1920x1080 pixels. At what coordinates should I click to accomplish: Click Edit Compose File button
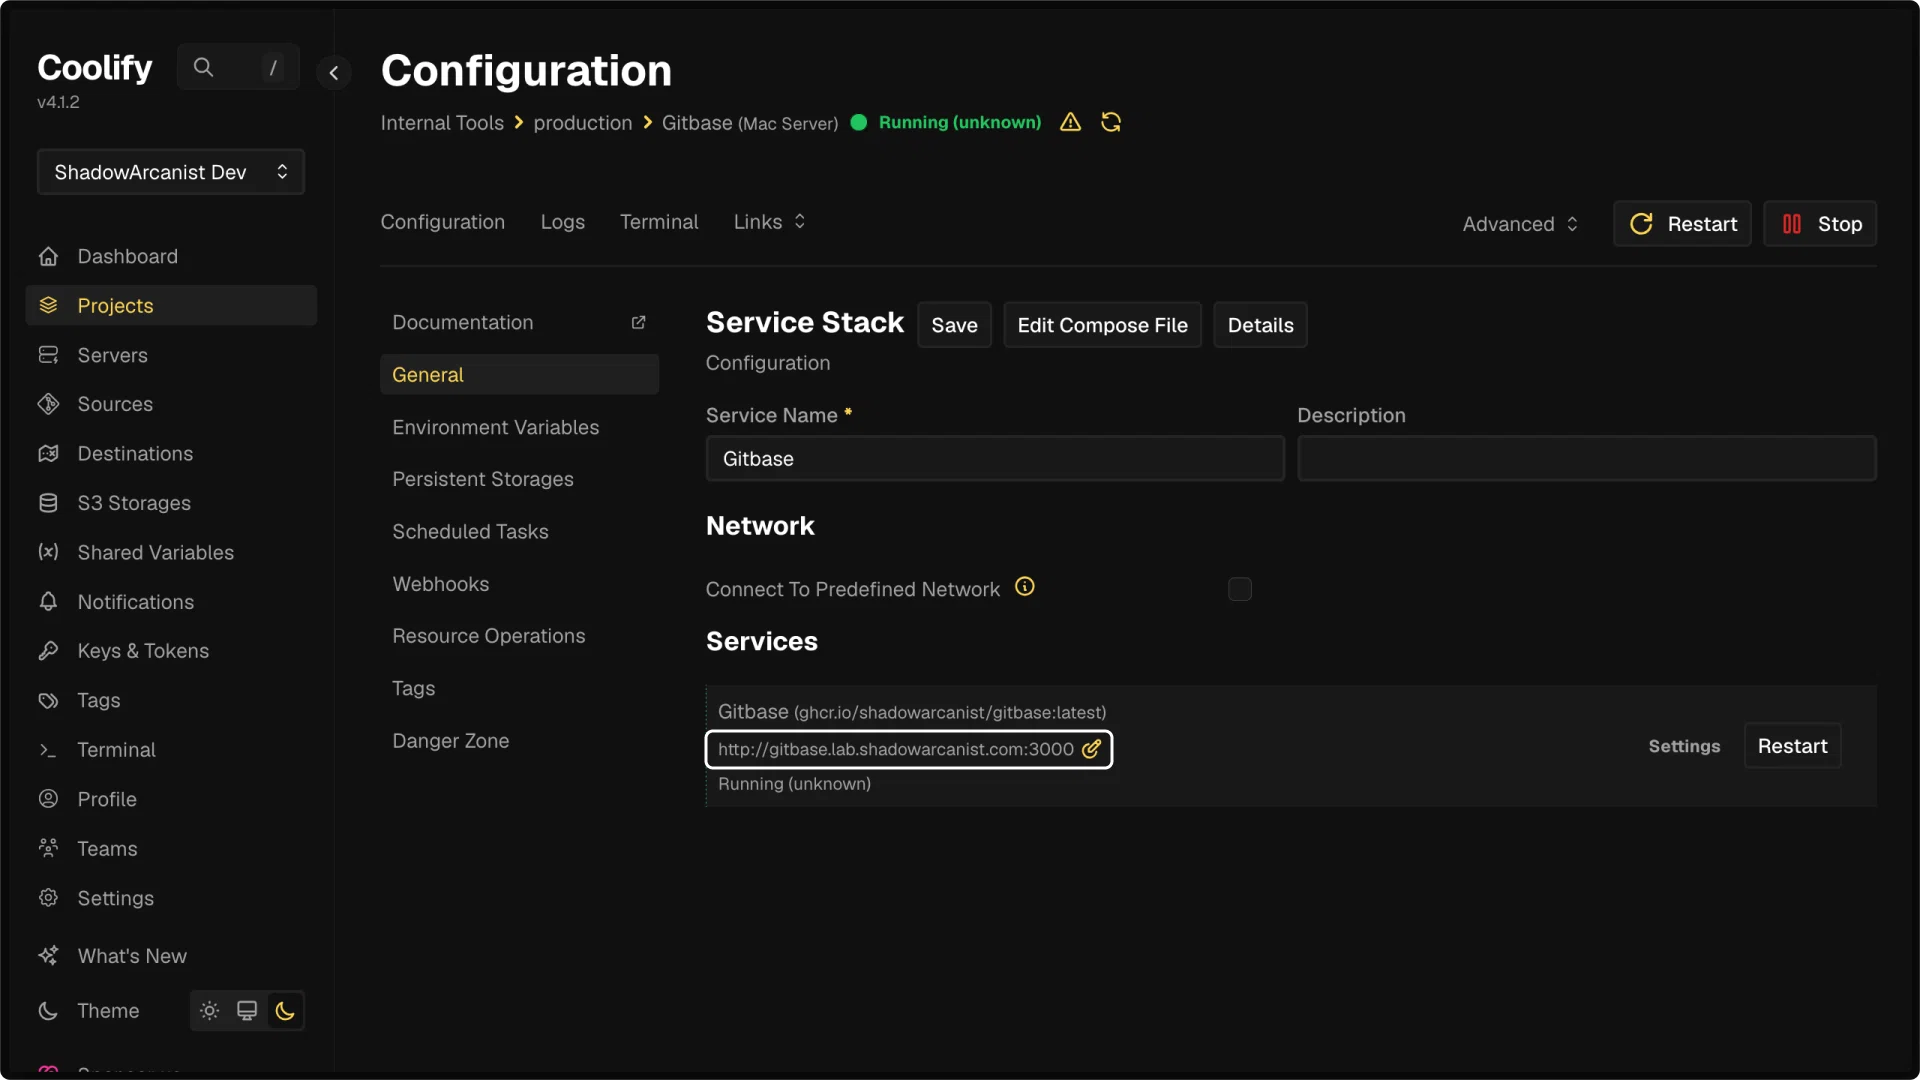click(1102, 325)
